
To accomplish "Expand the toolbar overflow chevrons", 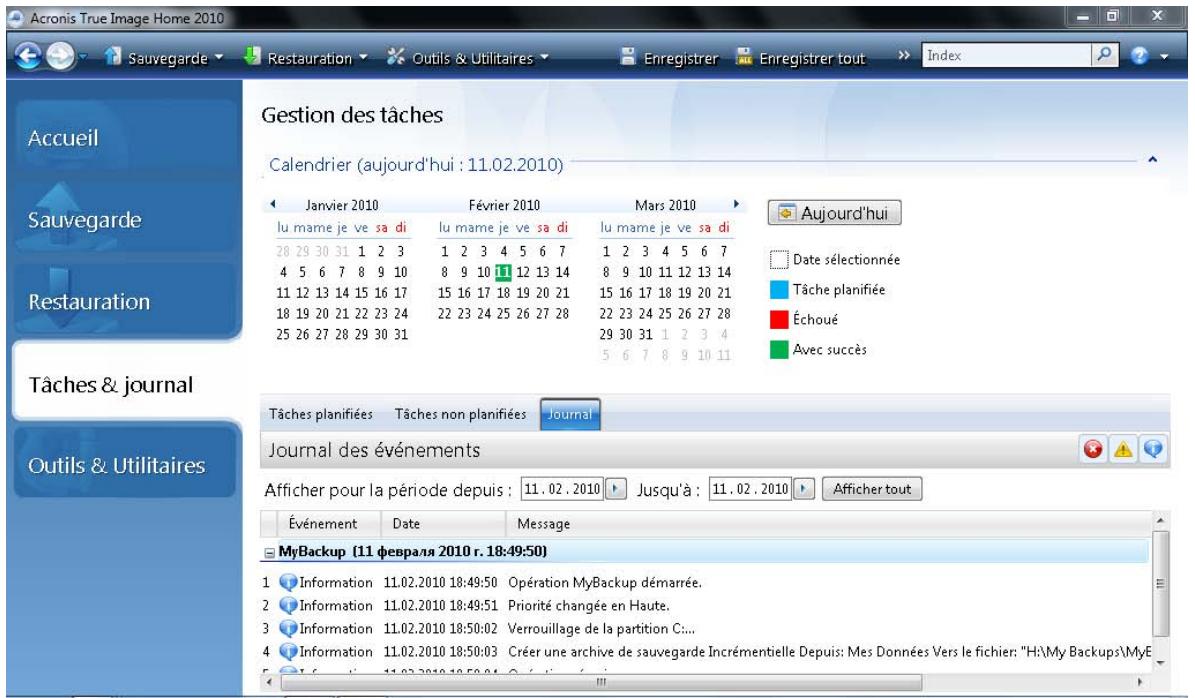I will tap(904, 55).
